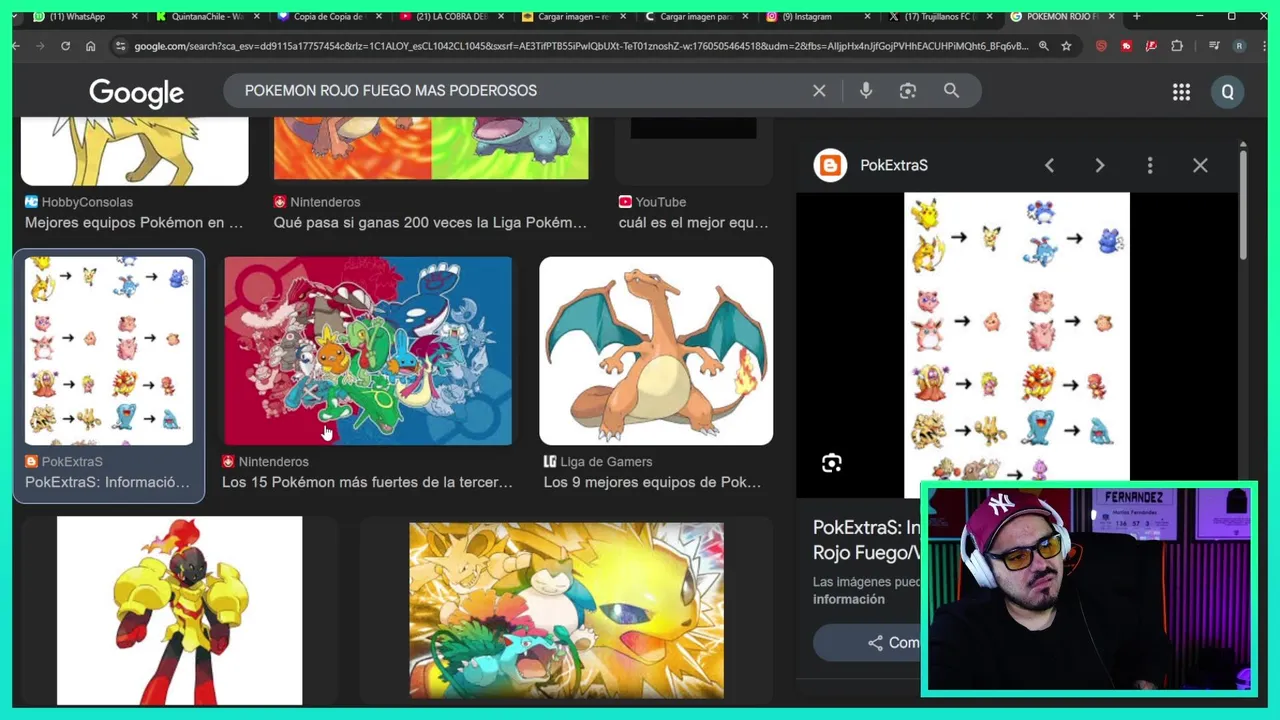Grab the preview panel vertical scrollbar

pos(1243,205)
